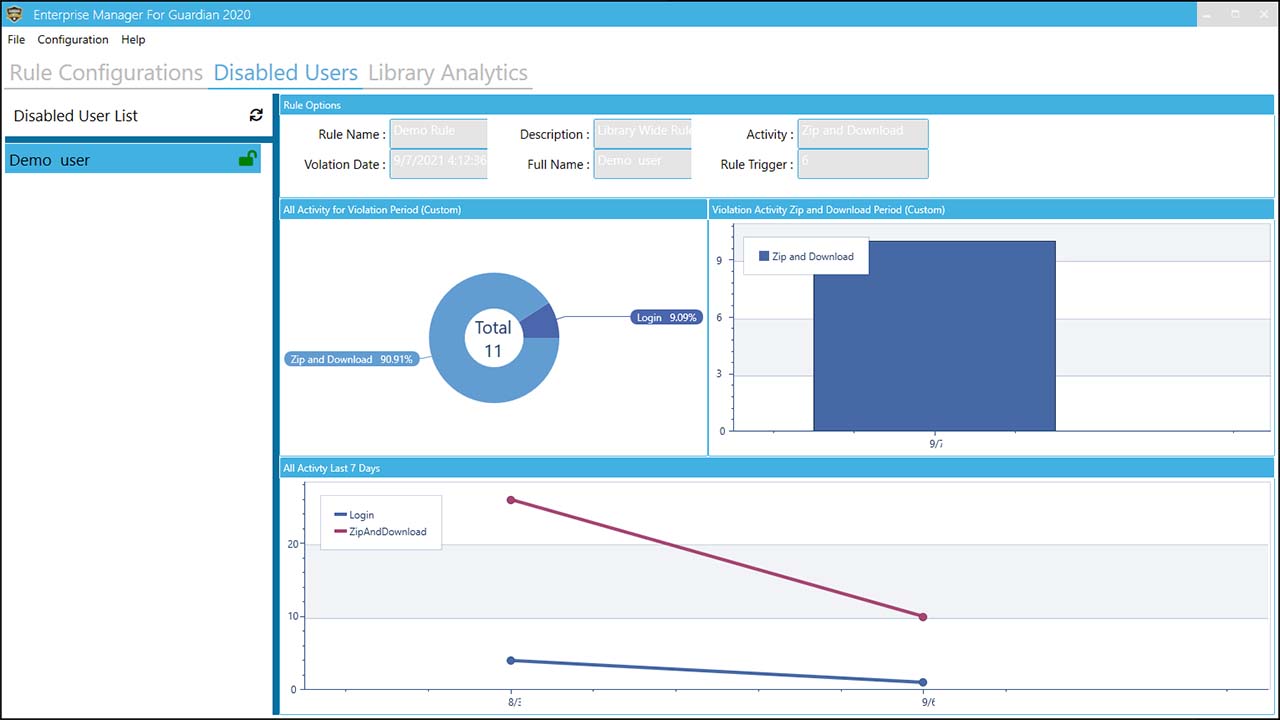The image size is (1280, 720).
Task: Click the Rule Name field
Action: pos(438,134)
